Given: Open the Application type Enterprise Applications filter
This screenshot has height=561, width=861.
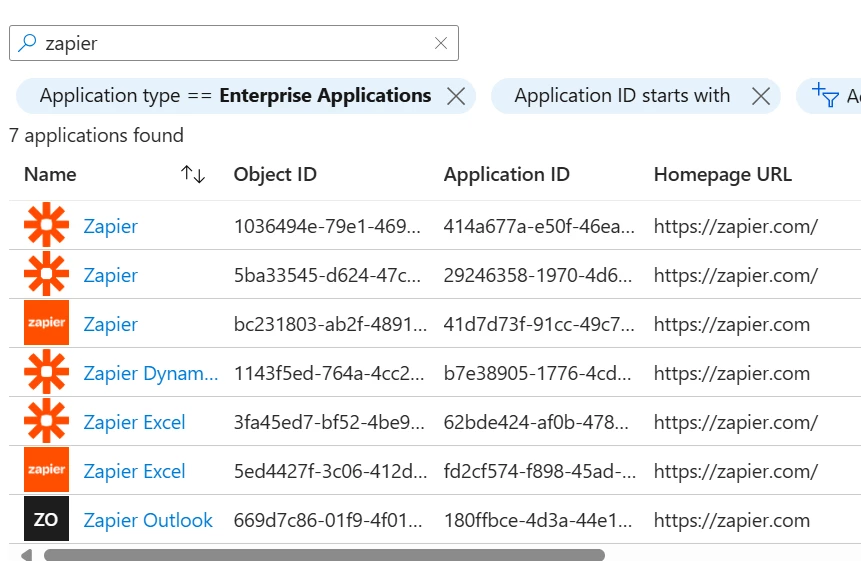Looking at the screenshot, I should click(x=235, y=96).
